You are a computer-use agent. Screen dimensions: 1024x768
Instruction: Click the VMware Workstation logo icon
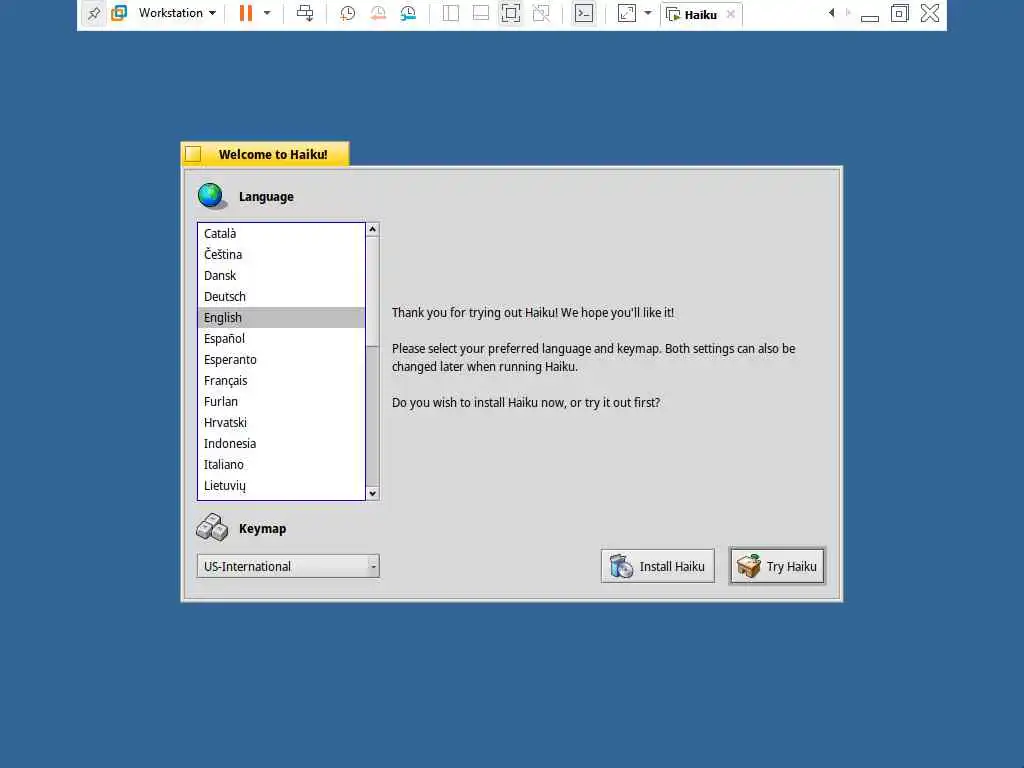click(119, 13)
